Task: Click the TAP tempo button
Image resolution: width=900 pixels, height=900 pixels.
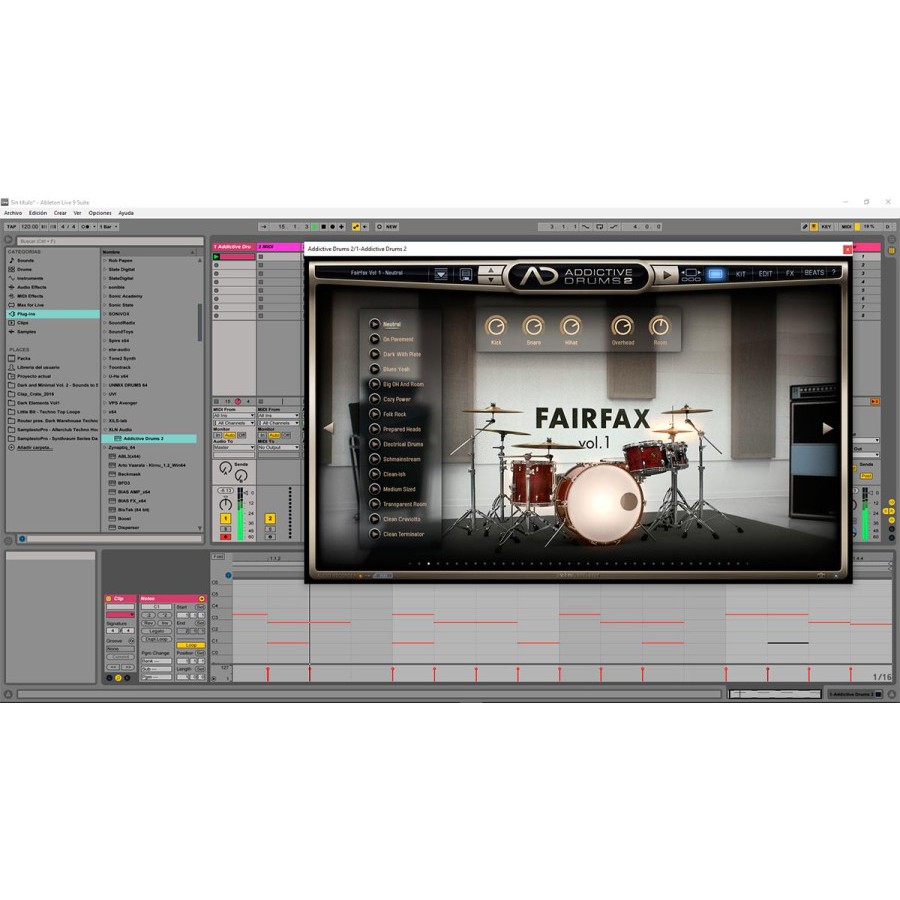Action: 11,227
